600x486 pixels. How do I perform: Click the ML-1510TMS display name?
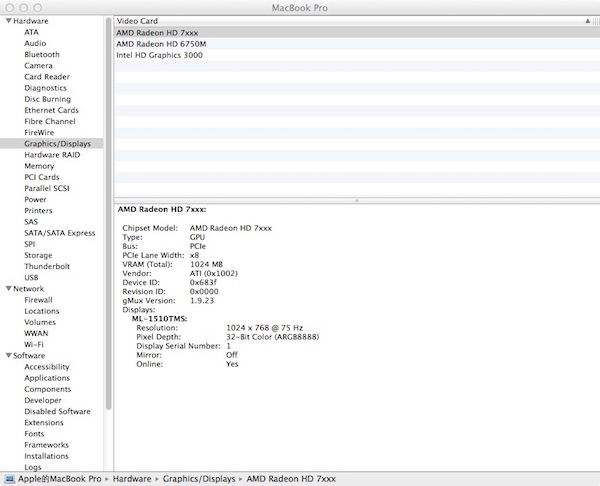point(160,318)
